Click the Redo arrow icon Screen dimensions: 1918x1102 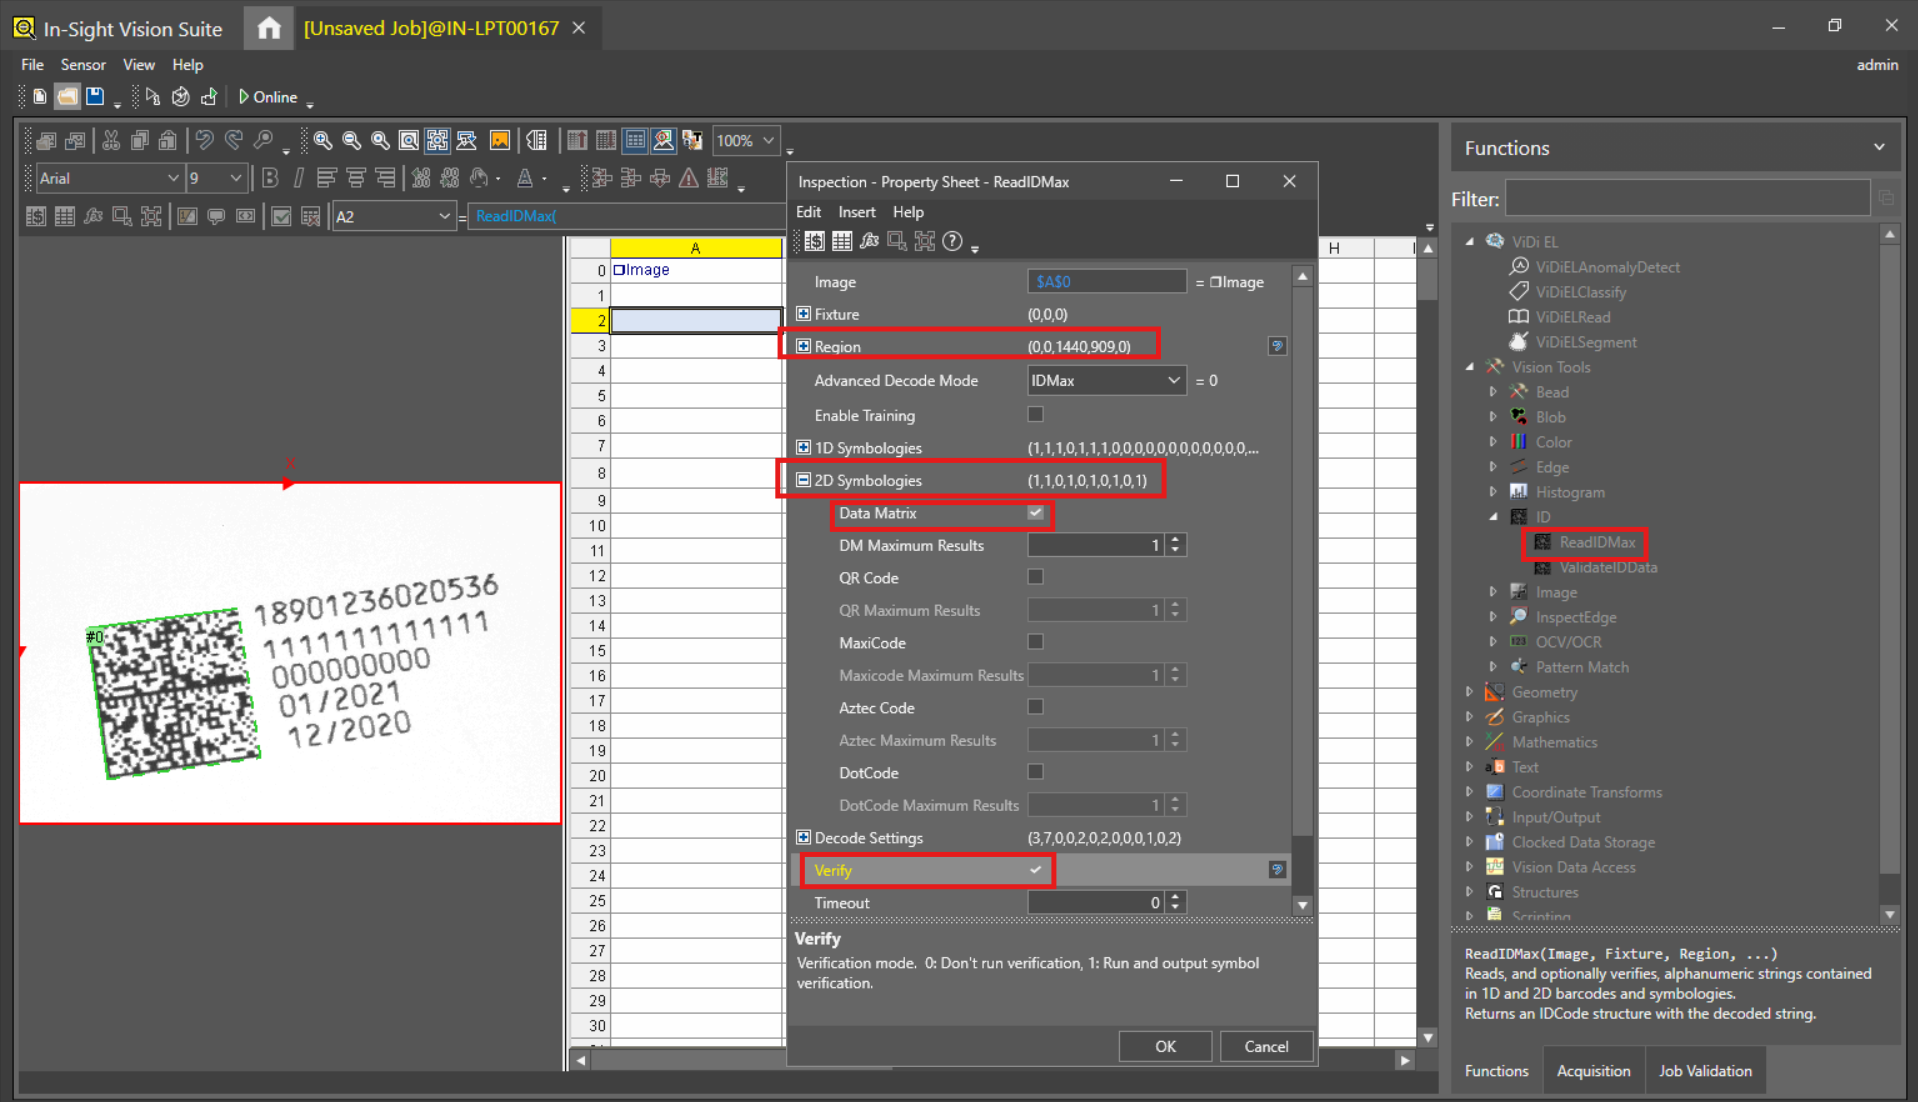[x=233, y=141]
